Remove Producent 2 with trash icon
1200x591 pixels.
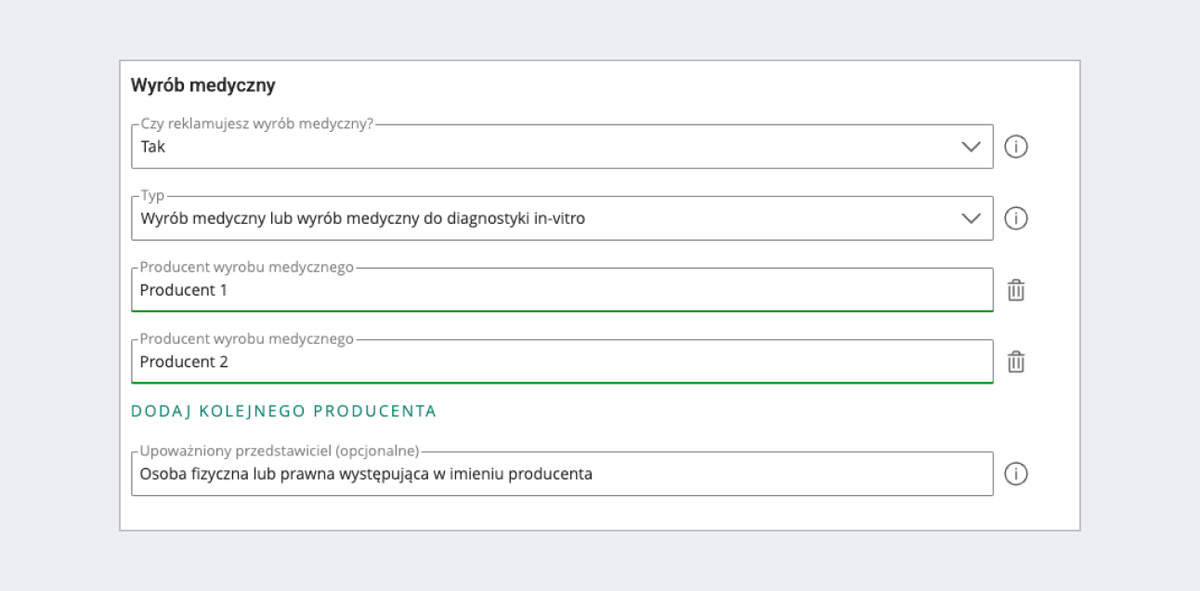1016,362
